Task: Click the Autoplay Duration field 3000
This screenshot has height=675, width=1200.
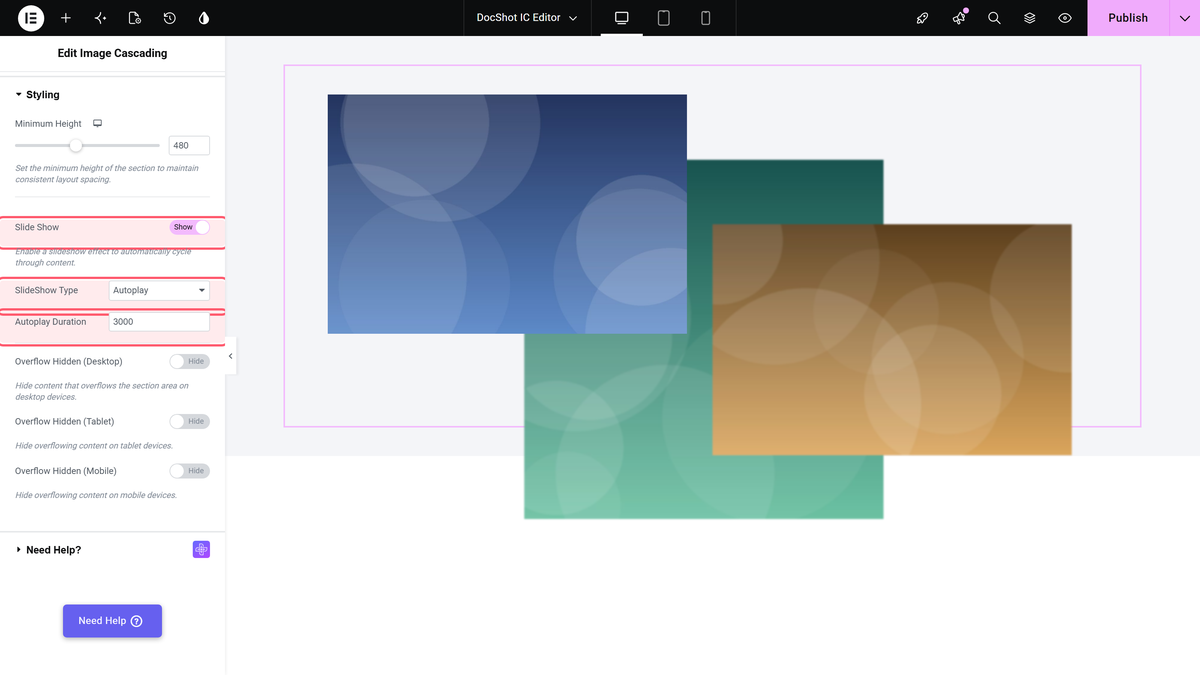Action: pos(159,322)
